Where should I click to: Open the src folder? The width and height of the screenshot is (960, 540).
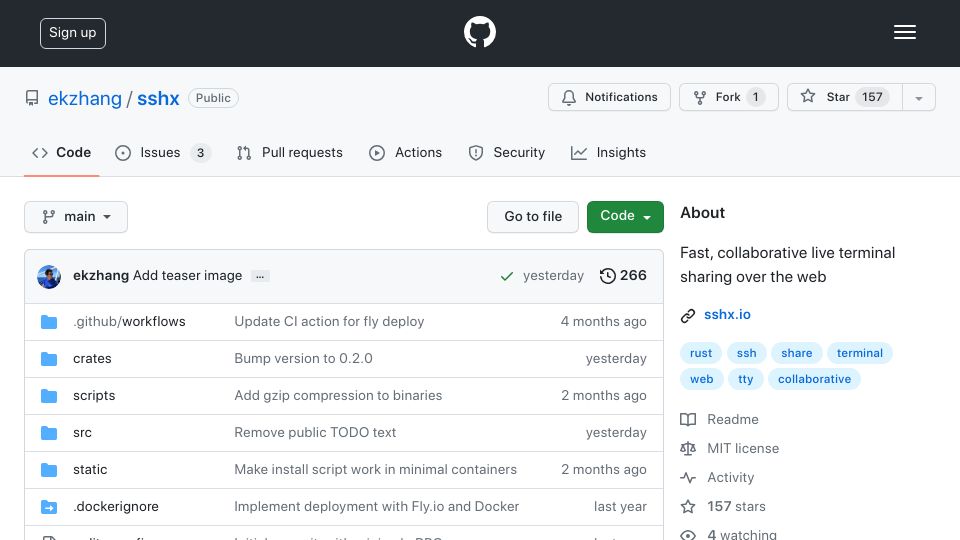coord(82,433)
